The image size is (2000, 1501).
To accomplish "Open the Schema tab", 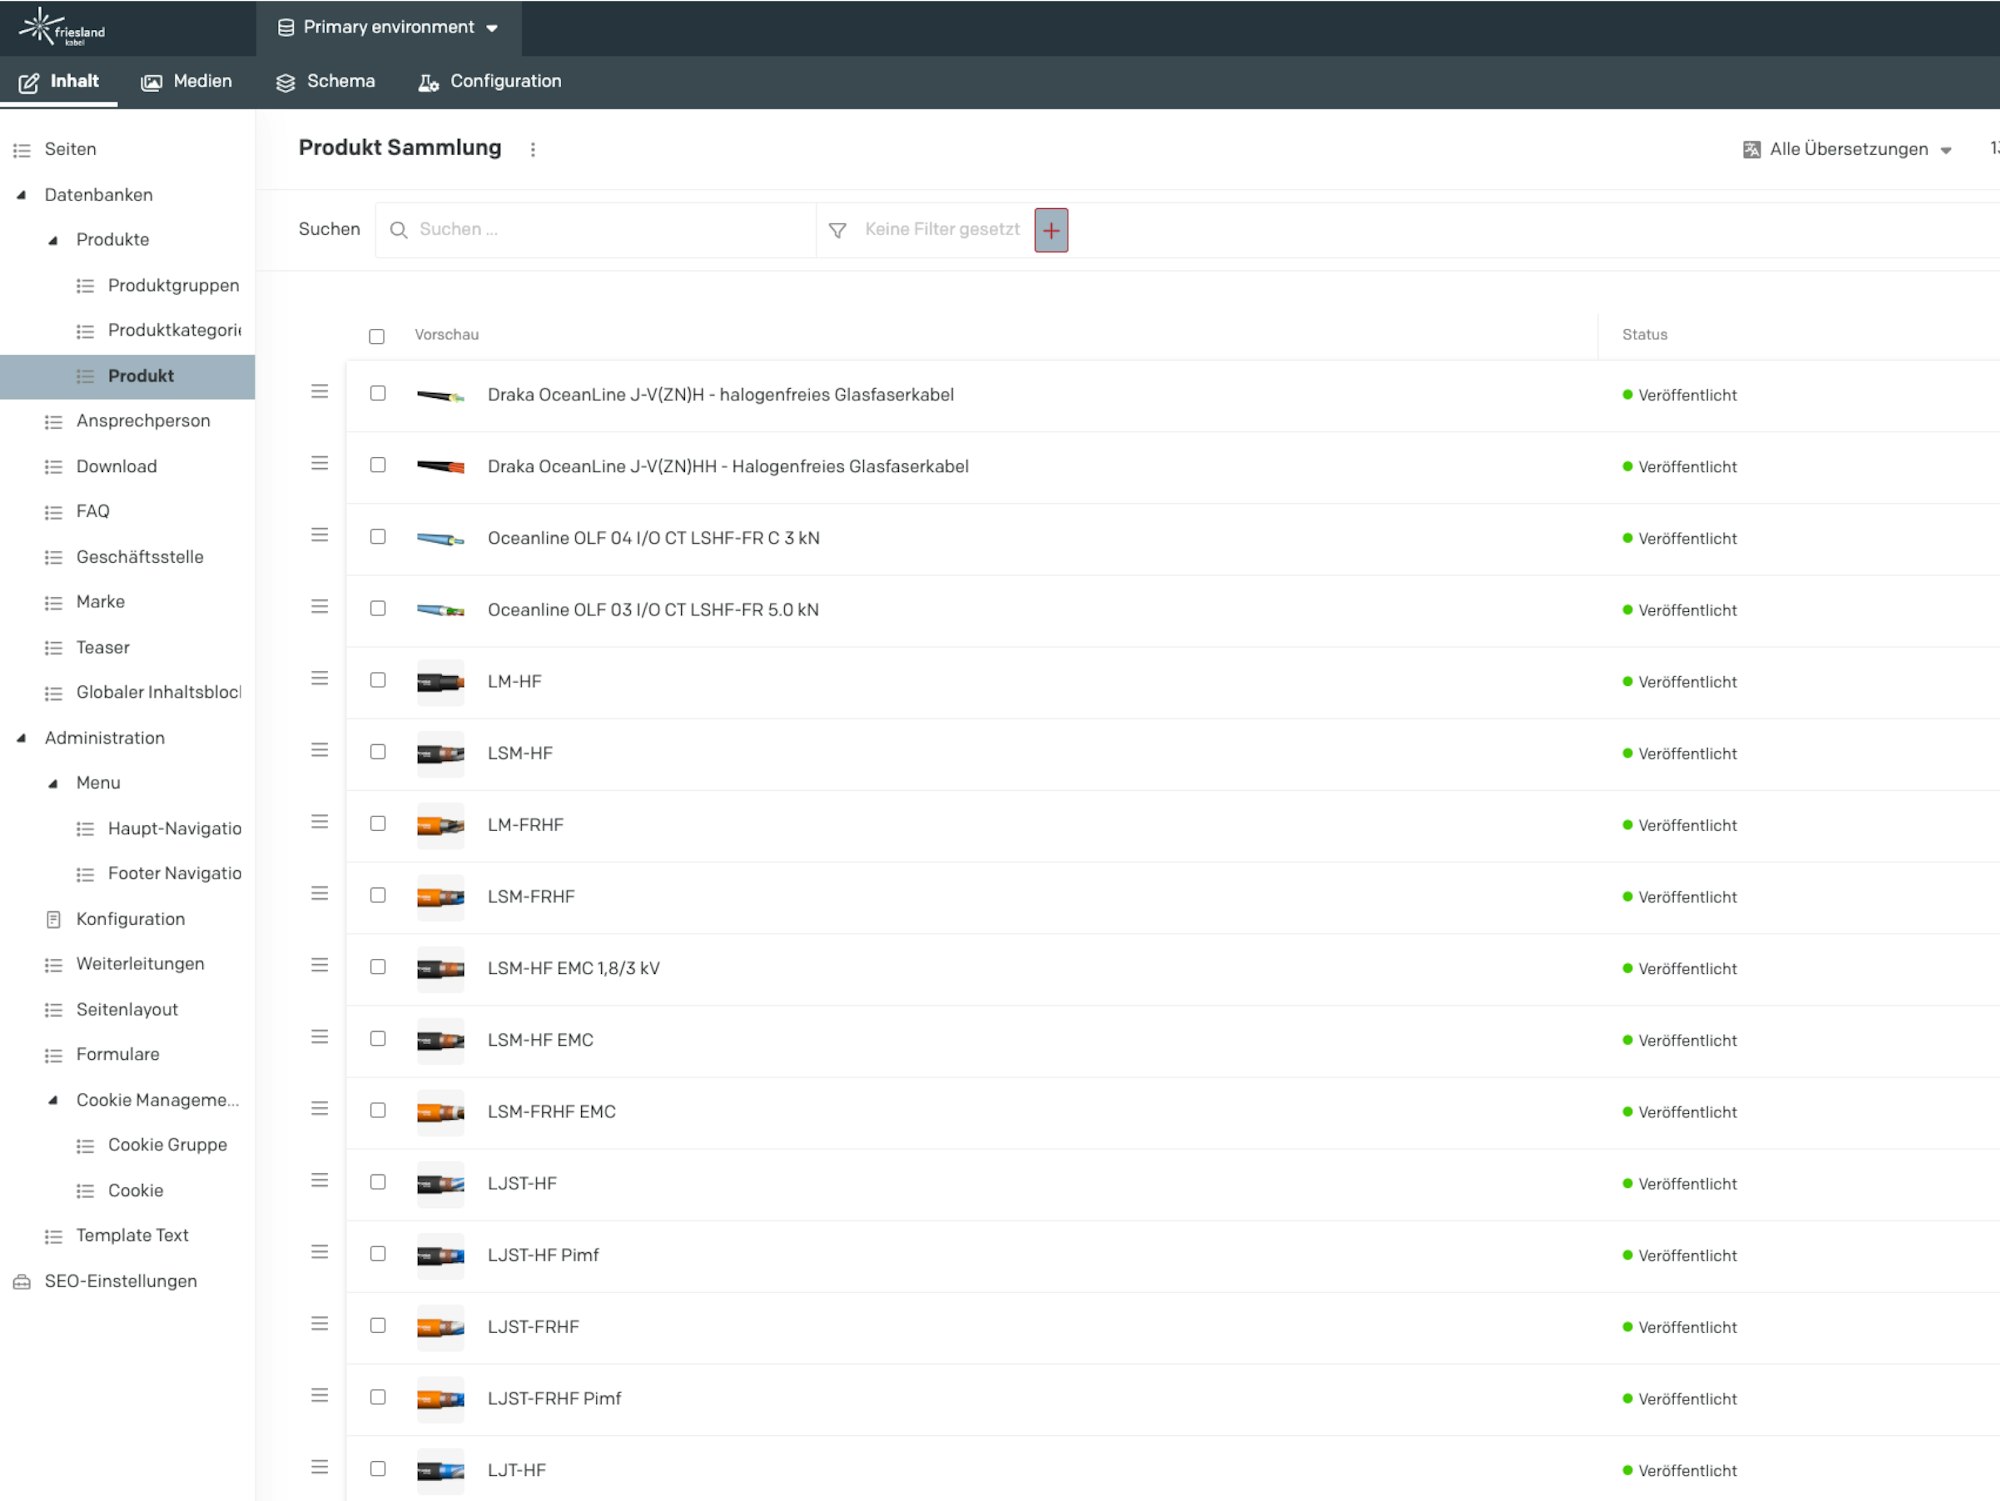I will click(326, 82).
